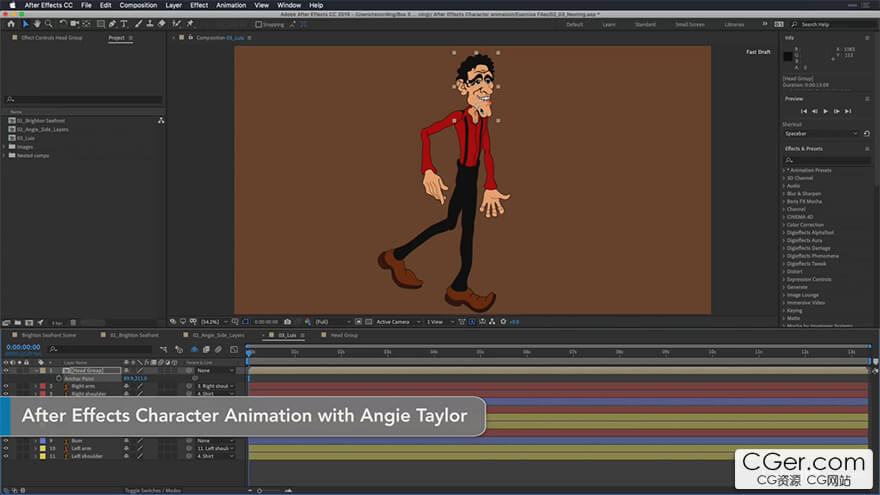Open the Composition menu
This screenshot has width=880, height=495.
tap(138, 5)
